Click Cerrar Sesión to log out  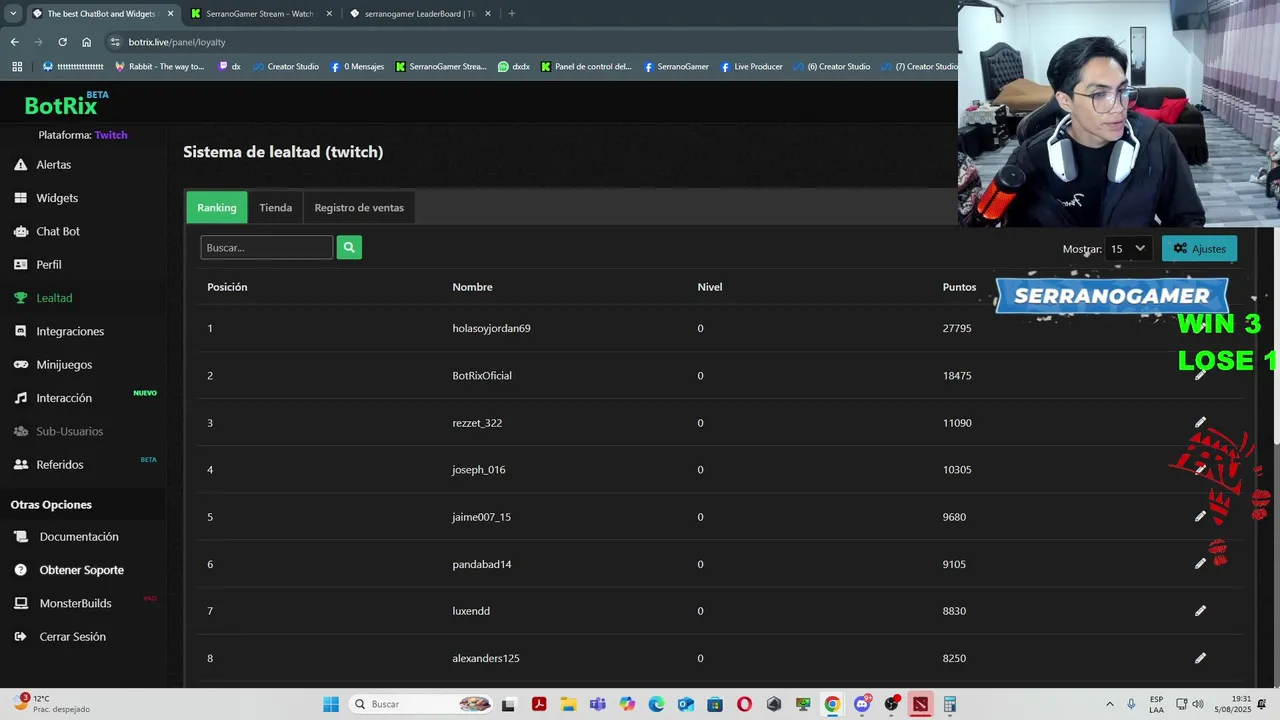(x=72, y=637)
